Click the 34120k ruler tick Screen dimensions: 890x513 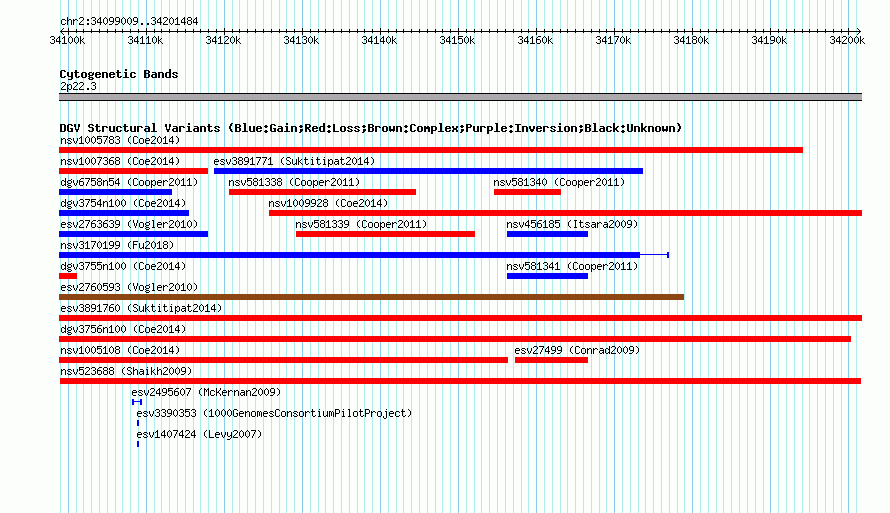[x=223, y=40]
